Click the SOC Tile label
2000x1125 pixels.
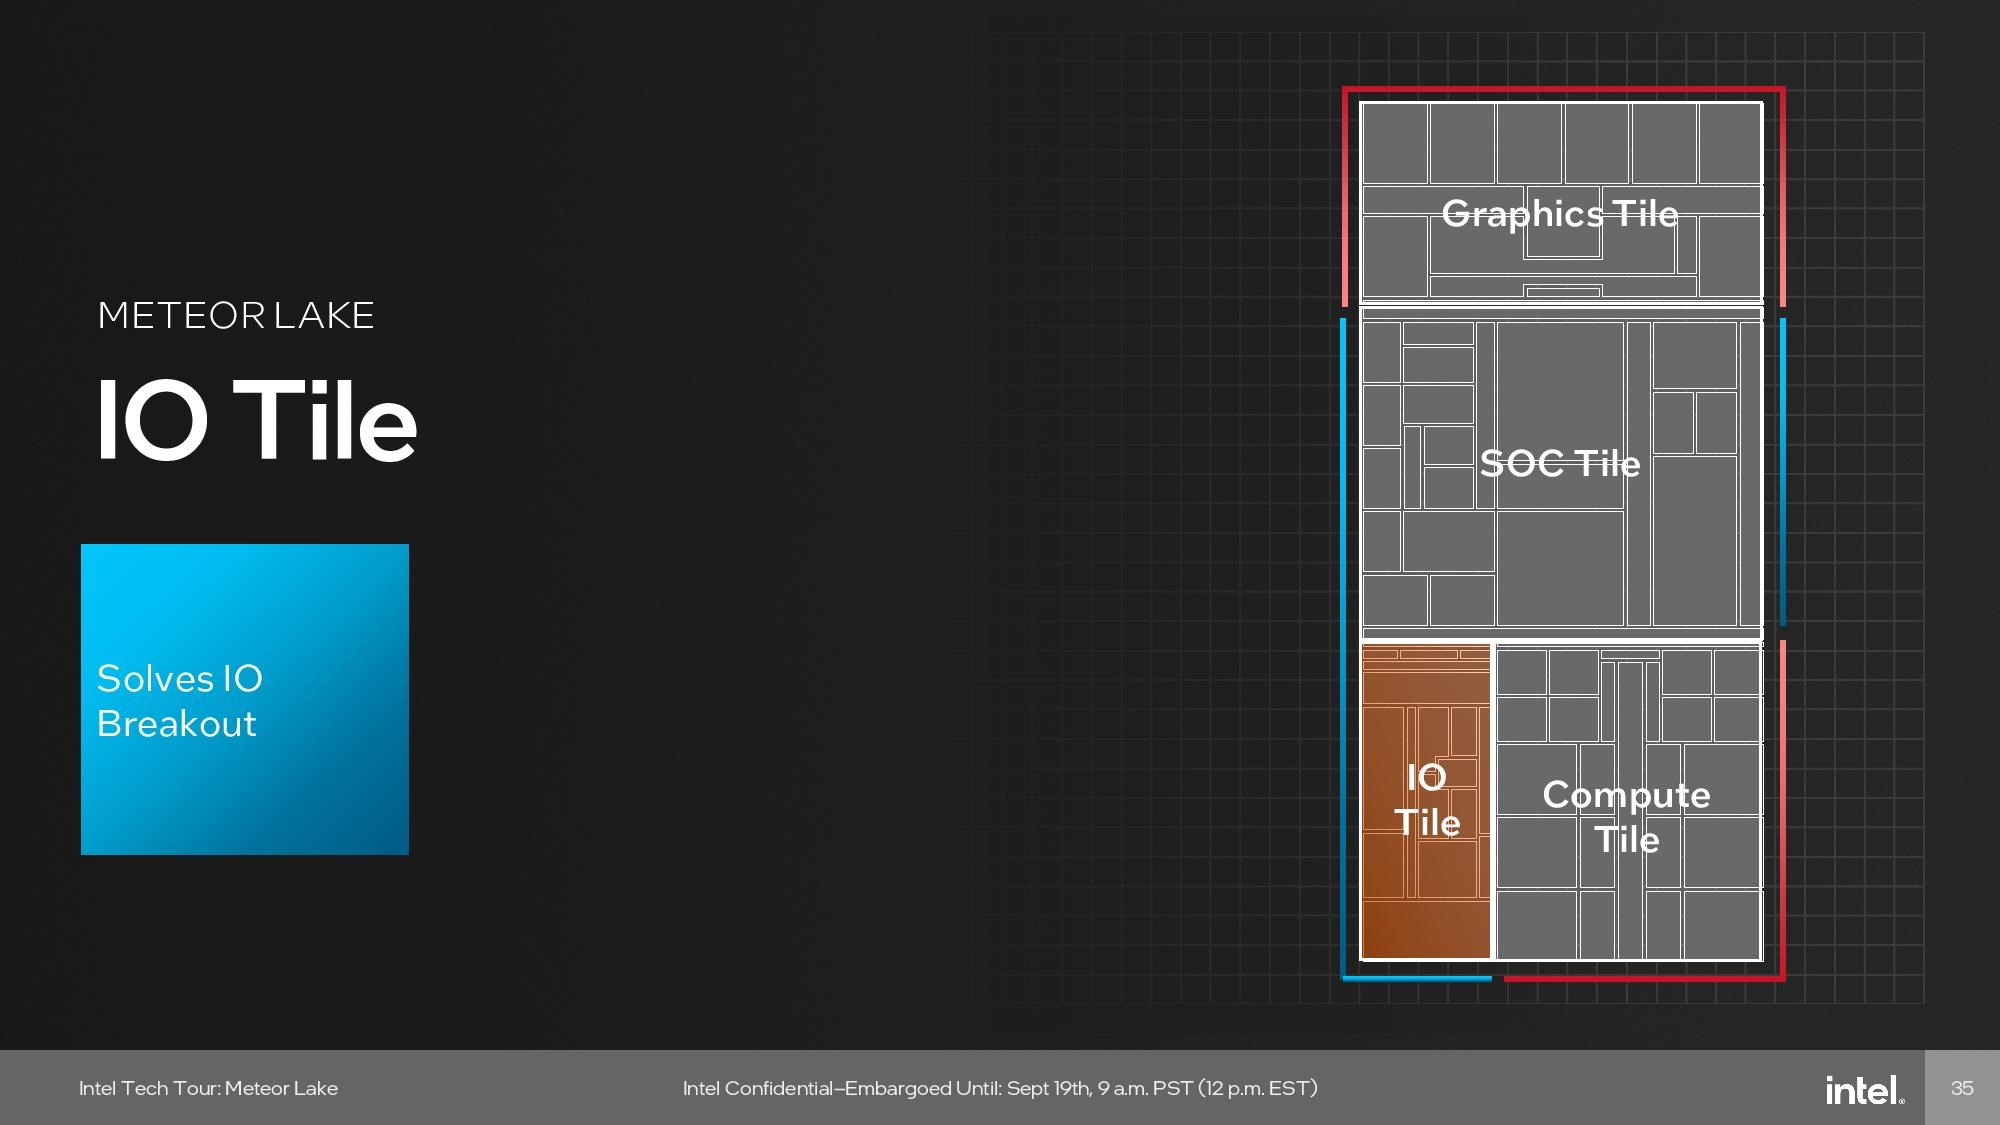coord(1559,463)
